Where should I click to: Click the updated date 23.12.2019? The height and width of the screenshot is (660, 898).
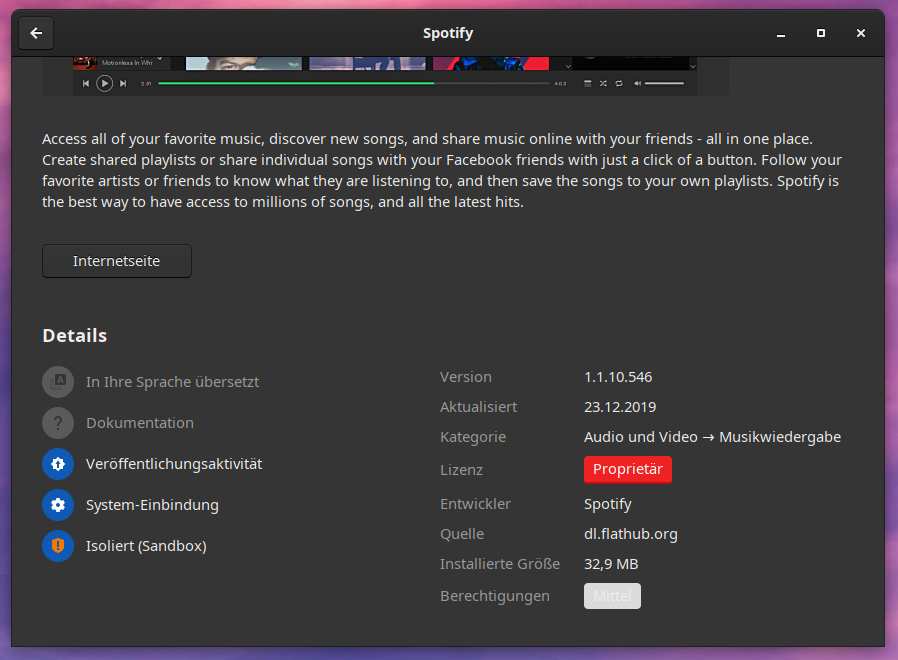620,407
